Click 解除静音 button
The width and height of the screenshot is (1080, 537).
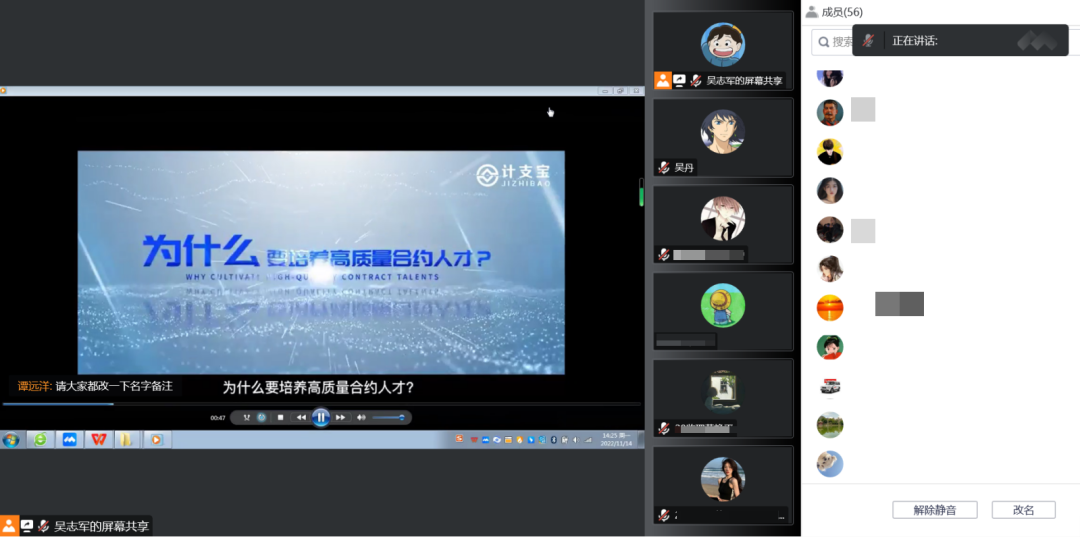tap(935, 510)
